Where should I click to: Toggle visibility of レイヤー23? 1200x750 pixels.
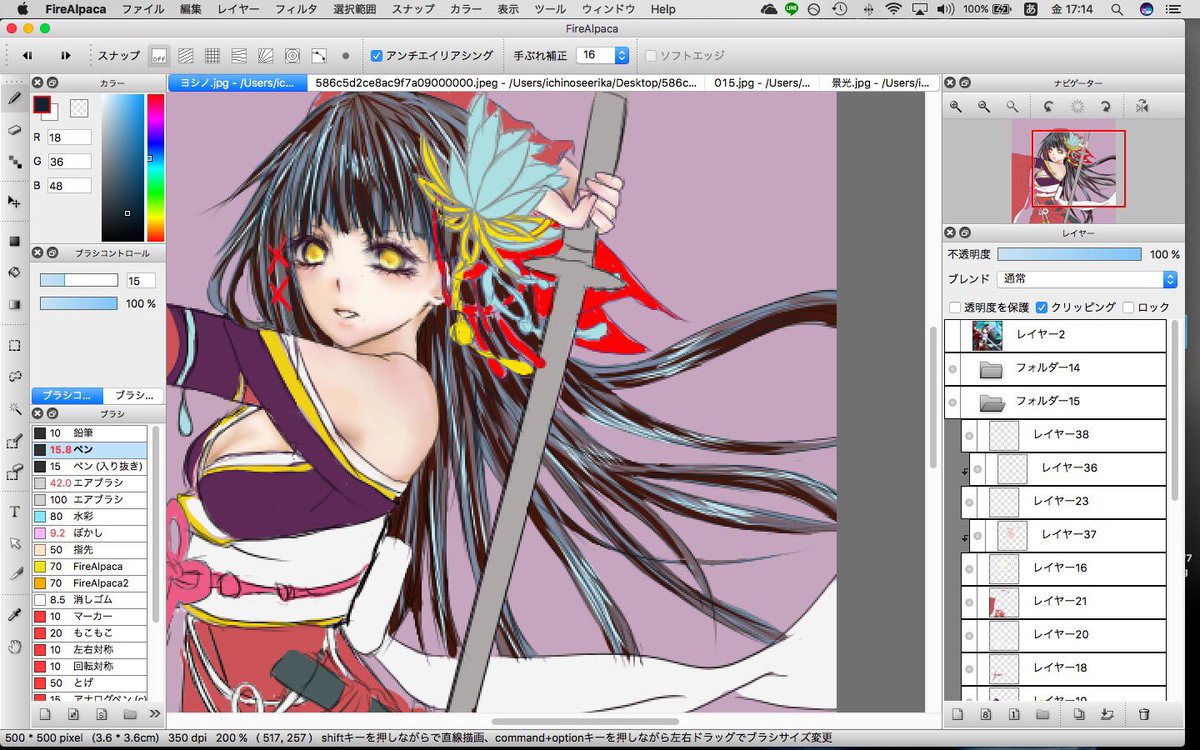point(969,501)
